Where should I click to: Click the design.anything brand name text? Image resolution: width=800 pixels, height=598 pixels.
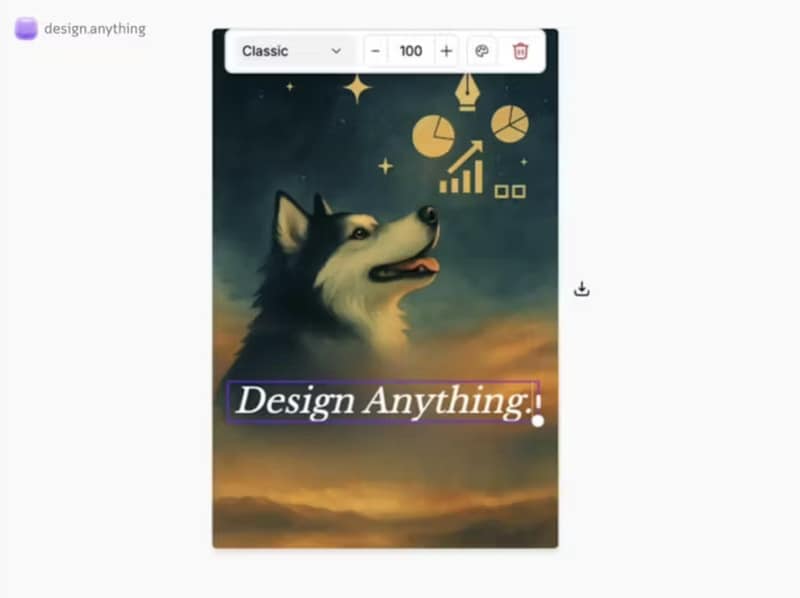tap(95, 29)
